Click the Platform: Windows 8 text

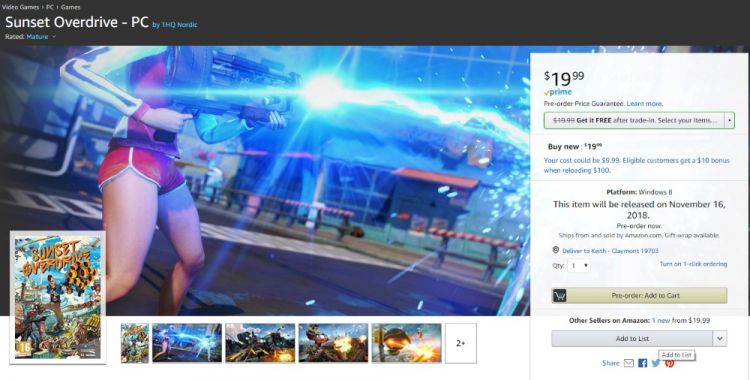click(x=639, y=192)
